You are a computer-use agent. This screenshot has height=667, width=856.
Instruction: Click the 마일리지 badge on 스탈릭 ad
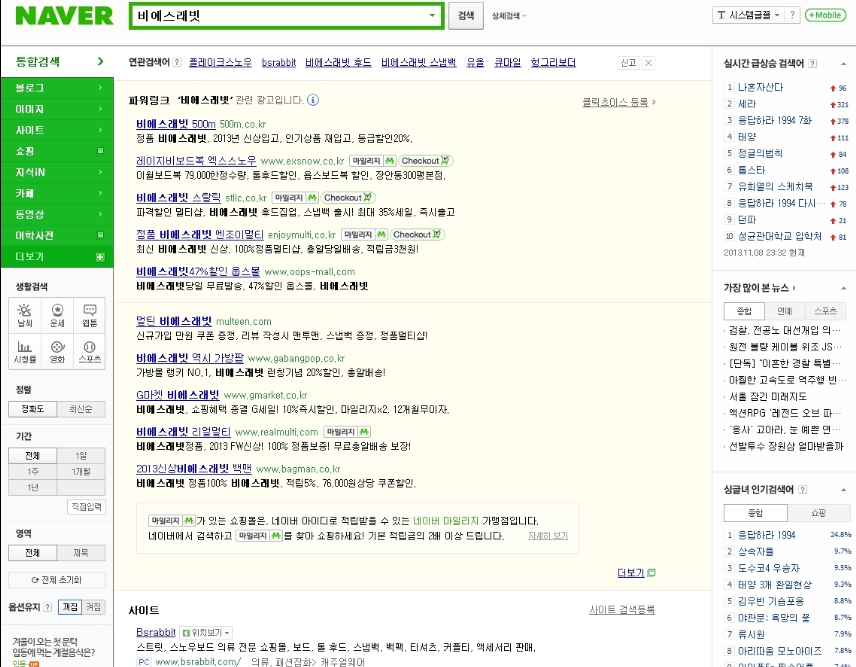pyautogui.click(x=295, y=198)
